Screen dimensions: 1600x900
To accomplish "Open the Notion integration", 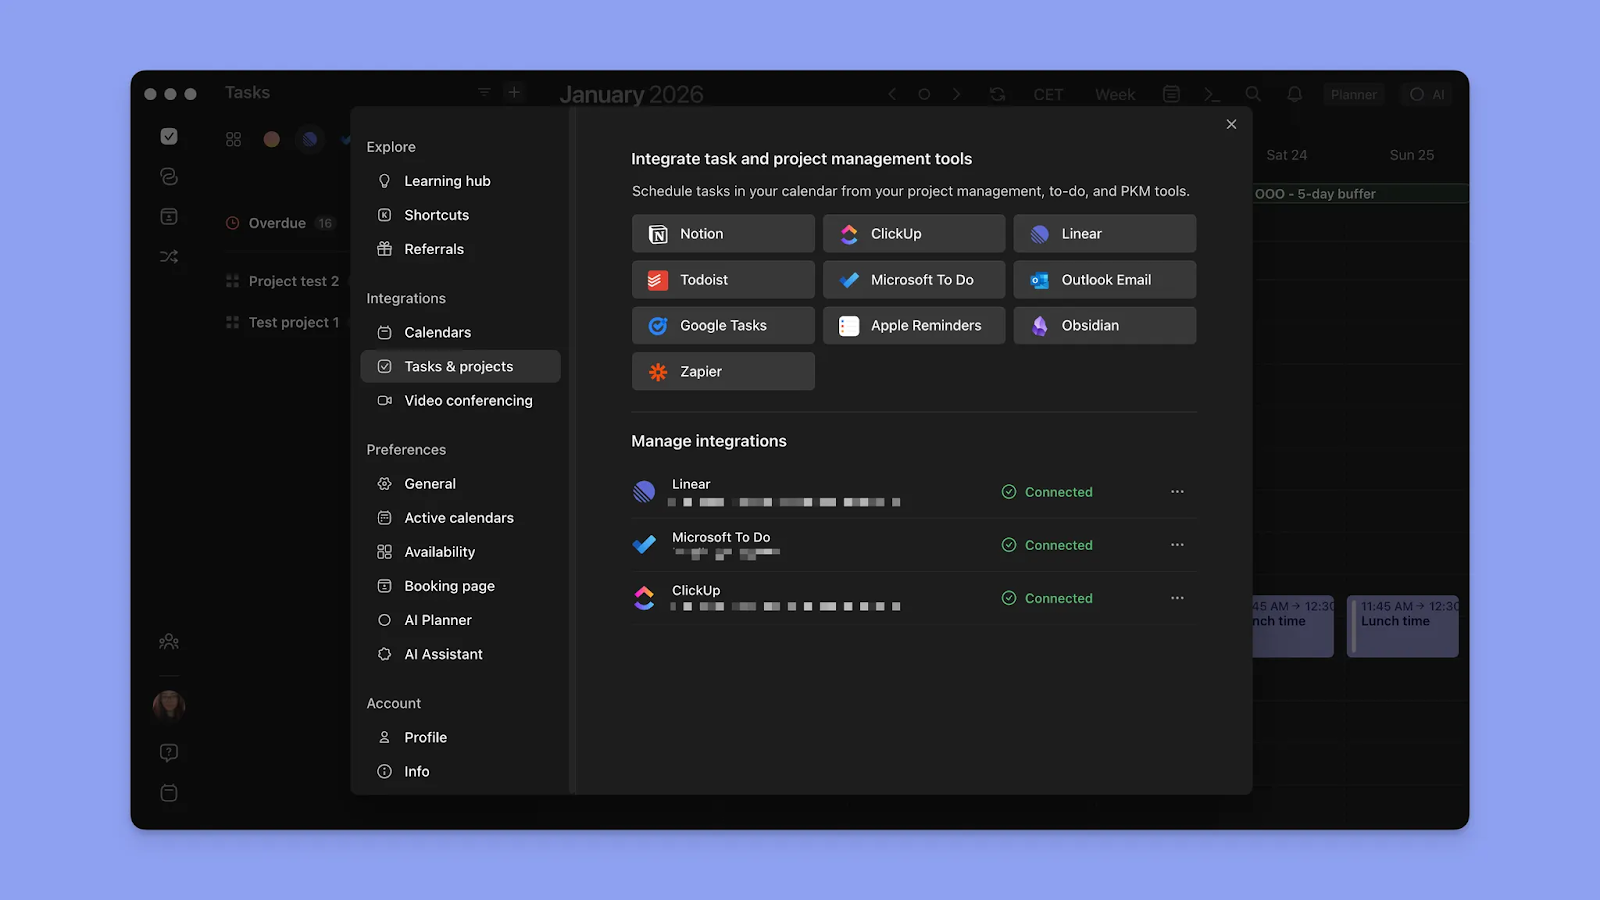I will coord(722,233).
